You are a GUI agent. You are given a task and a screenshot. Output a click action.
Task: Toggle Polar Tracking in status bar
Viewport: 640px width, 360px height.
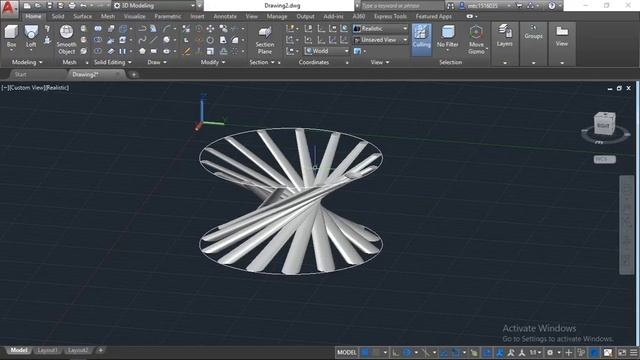click(x=407, y=352)
